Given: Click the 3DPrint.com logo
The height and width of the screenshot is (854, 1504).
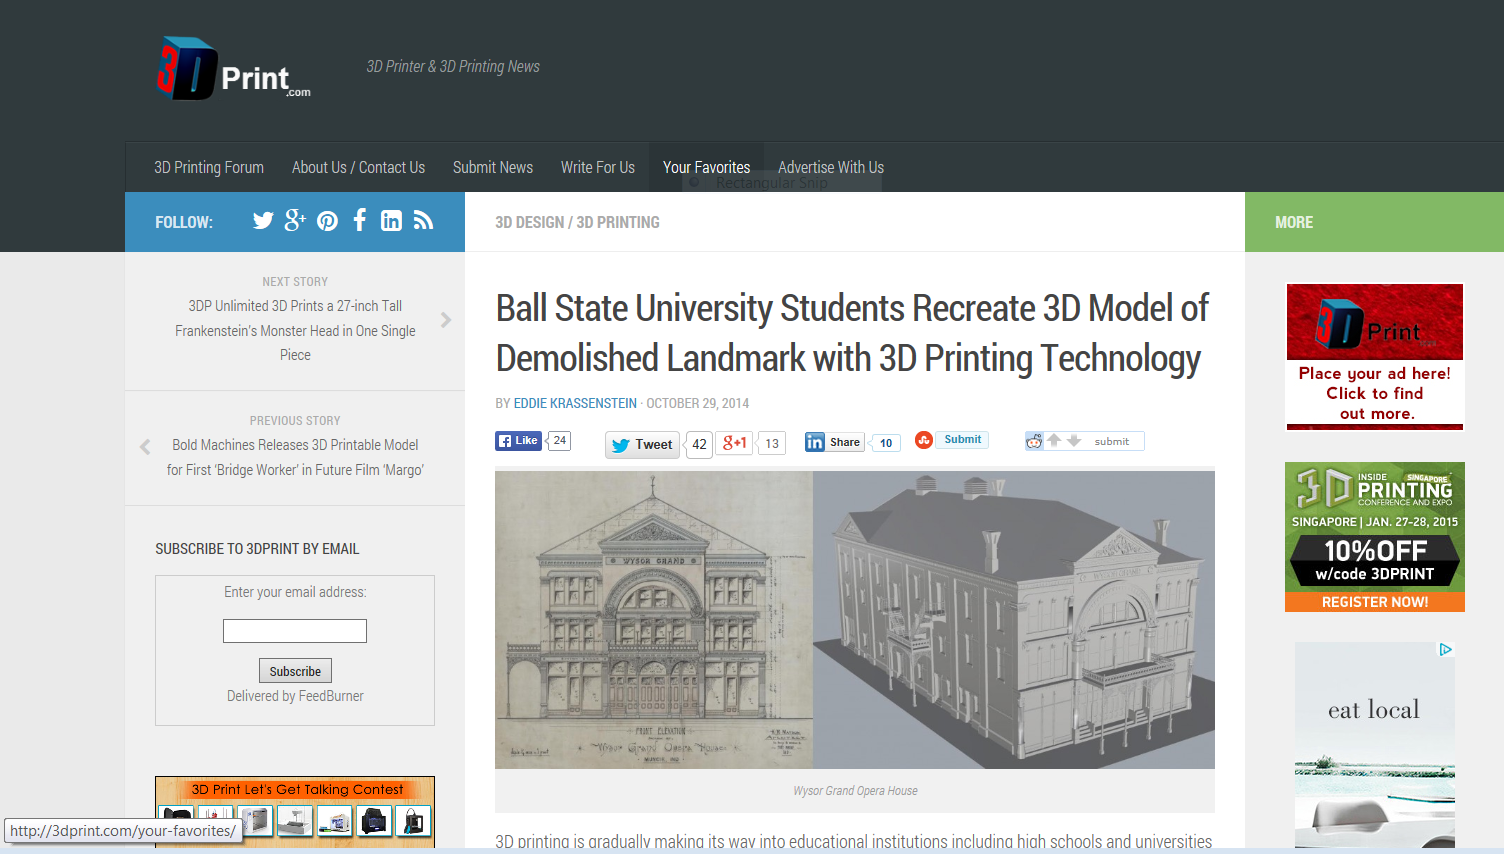Looking at the screenshot, I should click(x=233, y=69).
